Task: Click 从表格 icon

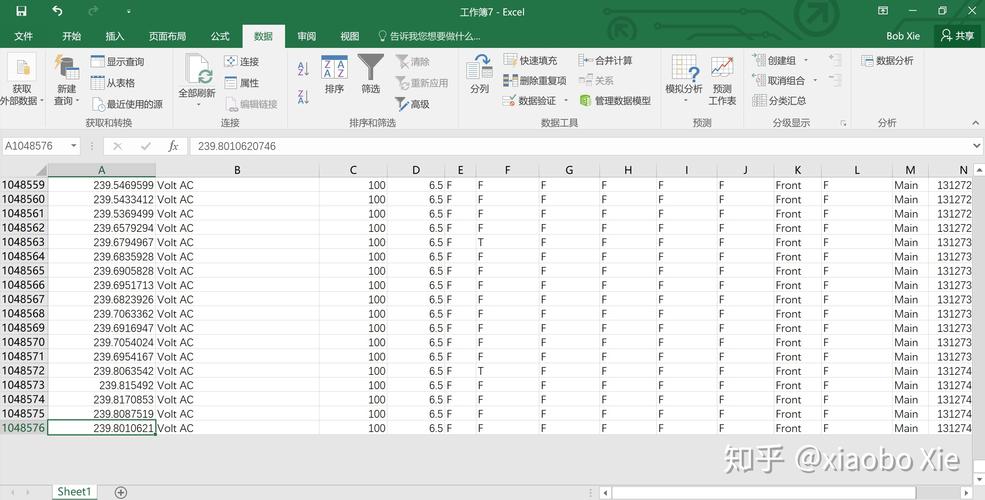Action: (97, 82)
